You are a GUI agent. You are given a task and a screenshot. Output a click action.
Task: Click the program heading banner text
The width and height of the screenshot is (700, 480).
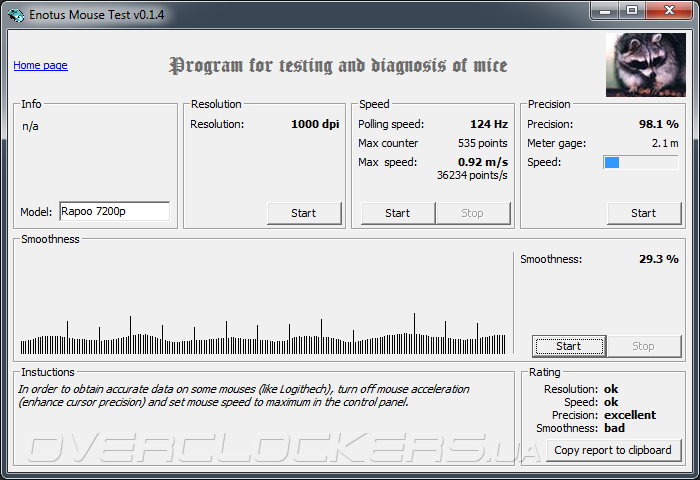click(x=338, y=66)
